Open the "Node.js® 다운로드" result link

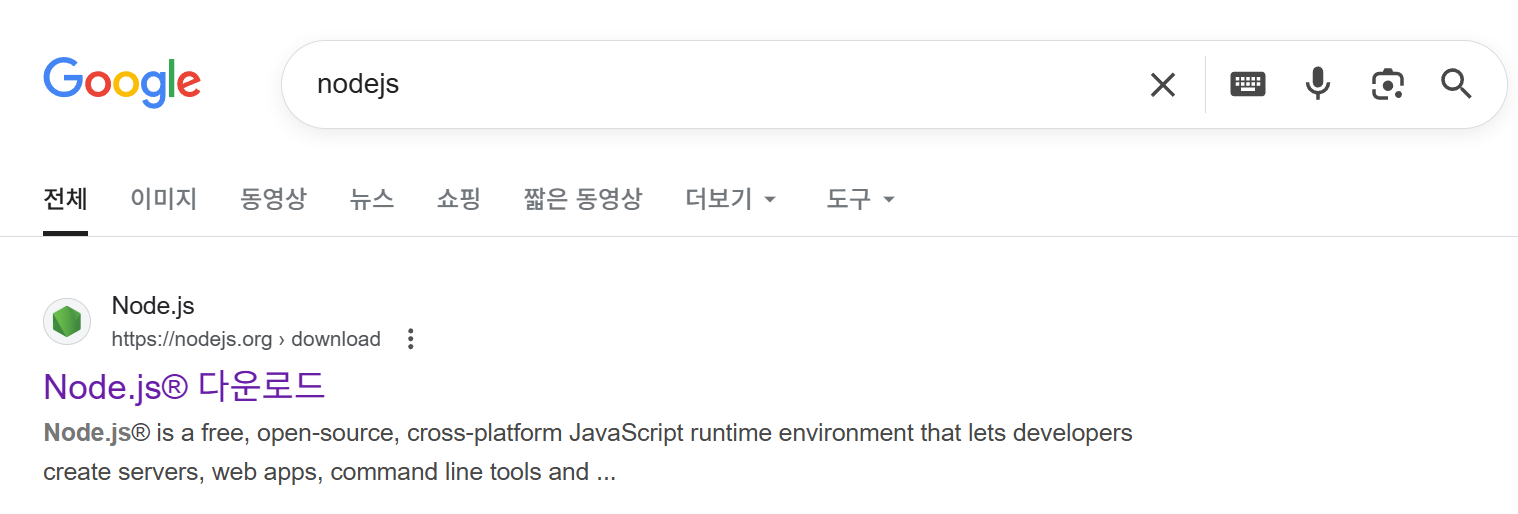[184, 386]
